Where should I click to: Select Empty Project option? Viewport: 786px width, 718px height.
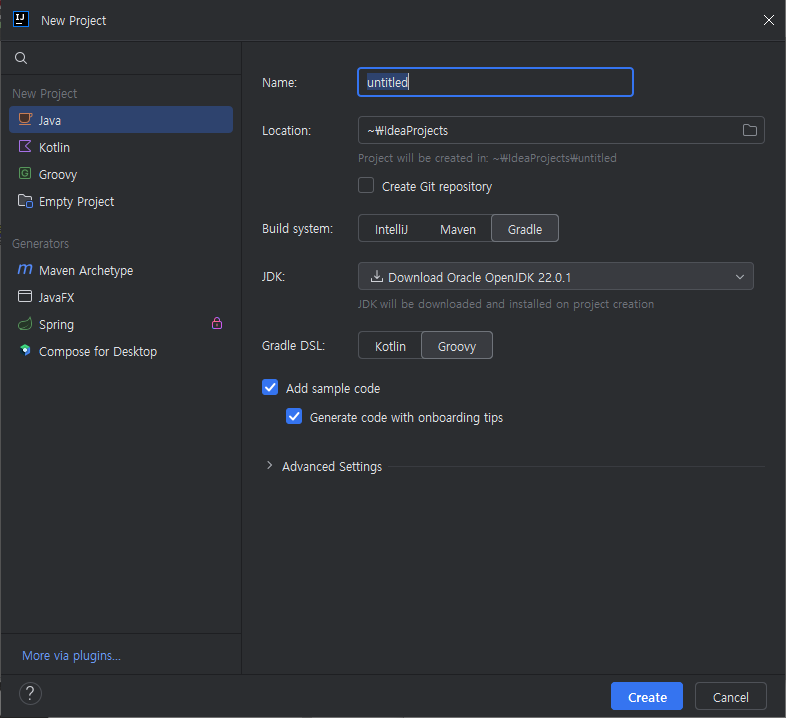(x=121, y=201)
